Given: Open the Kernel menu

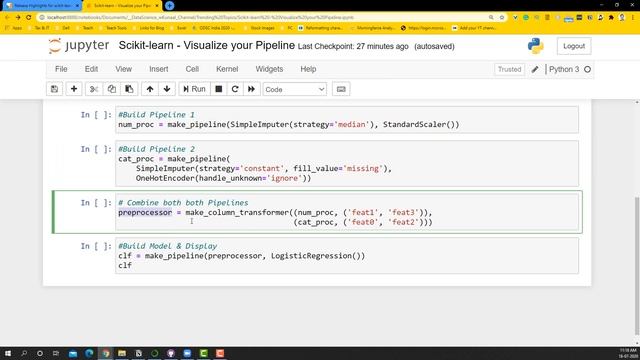Looking at the screenshot, I should [x=227, y=69].
